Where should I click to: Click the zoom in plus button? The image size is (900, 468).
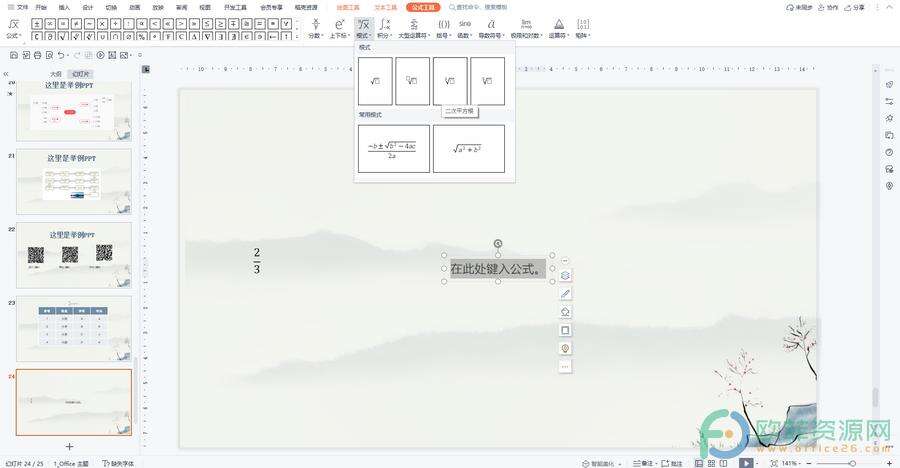coord(889,463)
